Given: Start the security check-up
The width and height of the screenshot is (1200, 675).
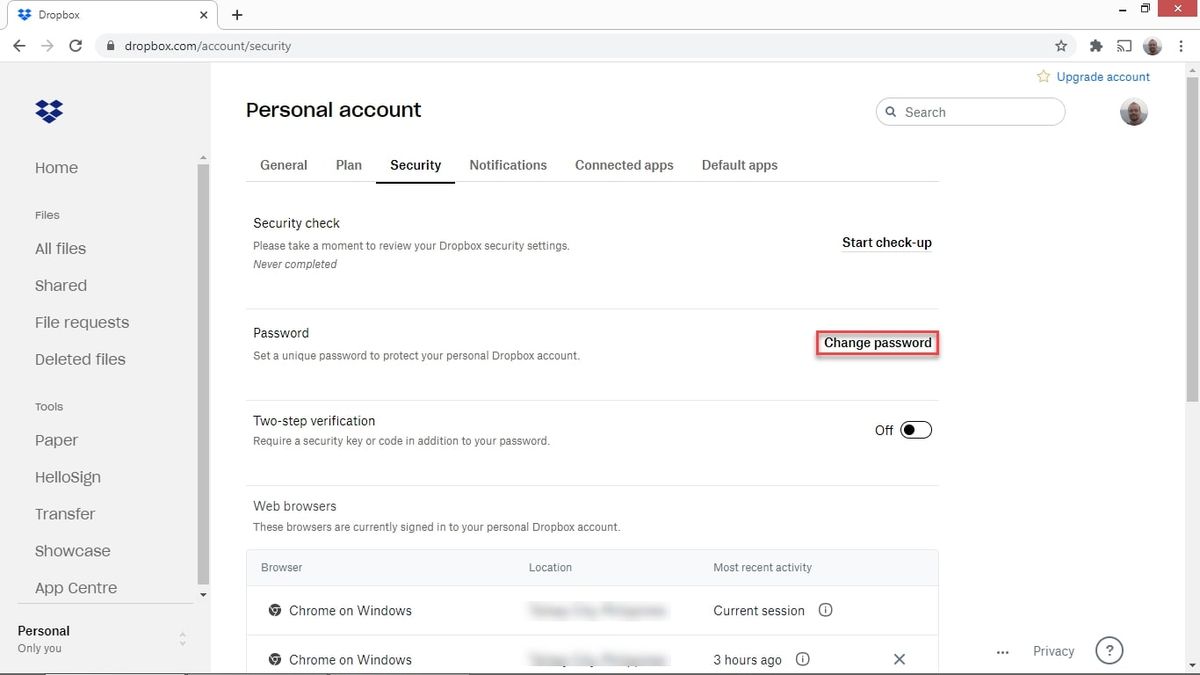Looking at the screenshot, I should [x=886, y=242].
